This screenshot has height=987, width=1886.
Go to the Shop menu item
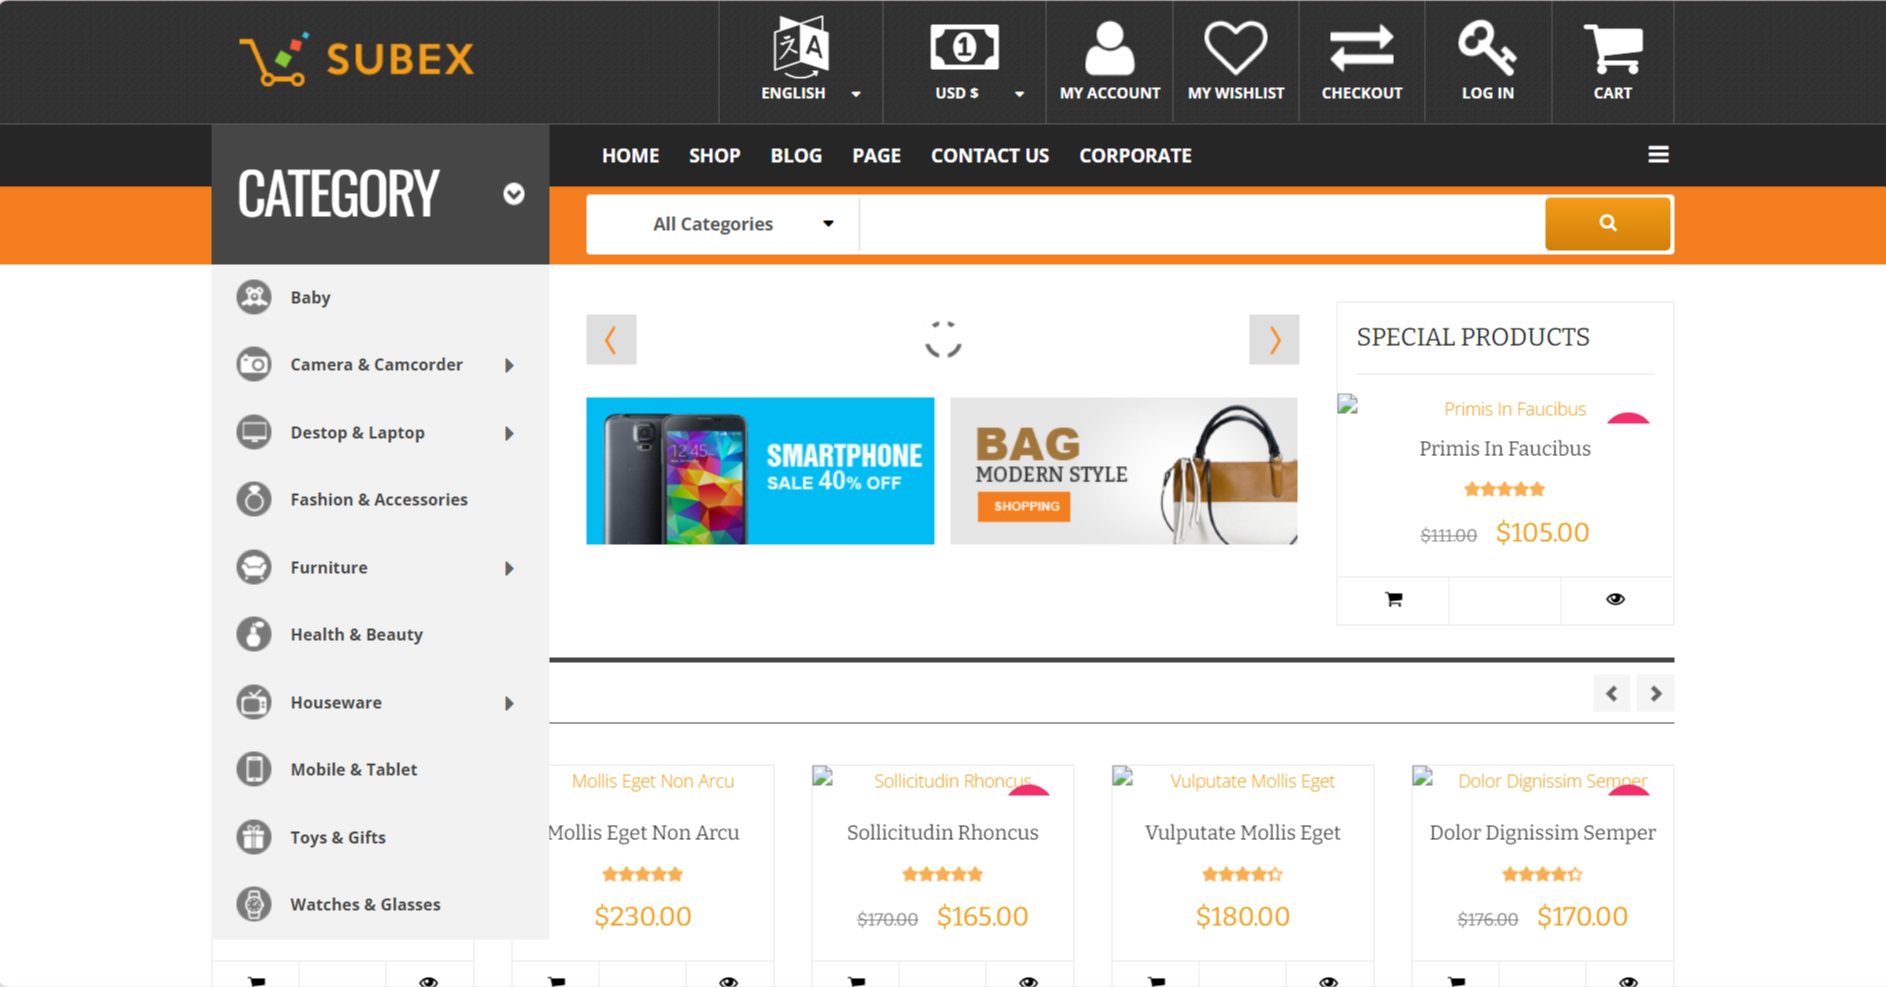[x=714, y=156]
